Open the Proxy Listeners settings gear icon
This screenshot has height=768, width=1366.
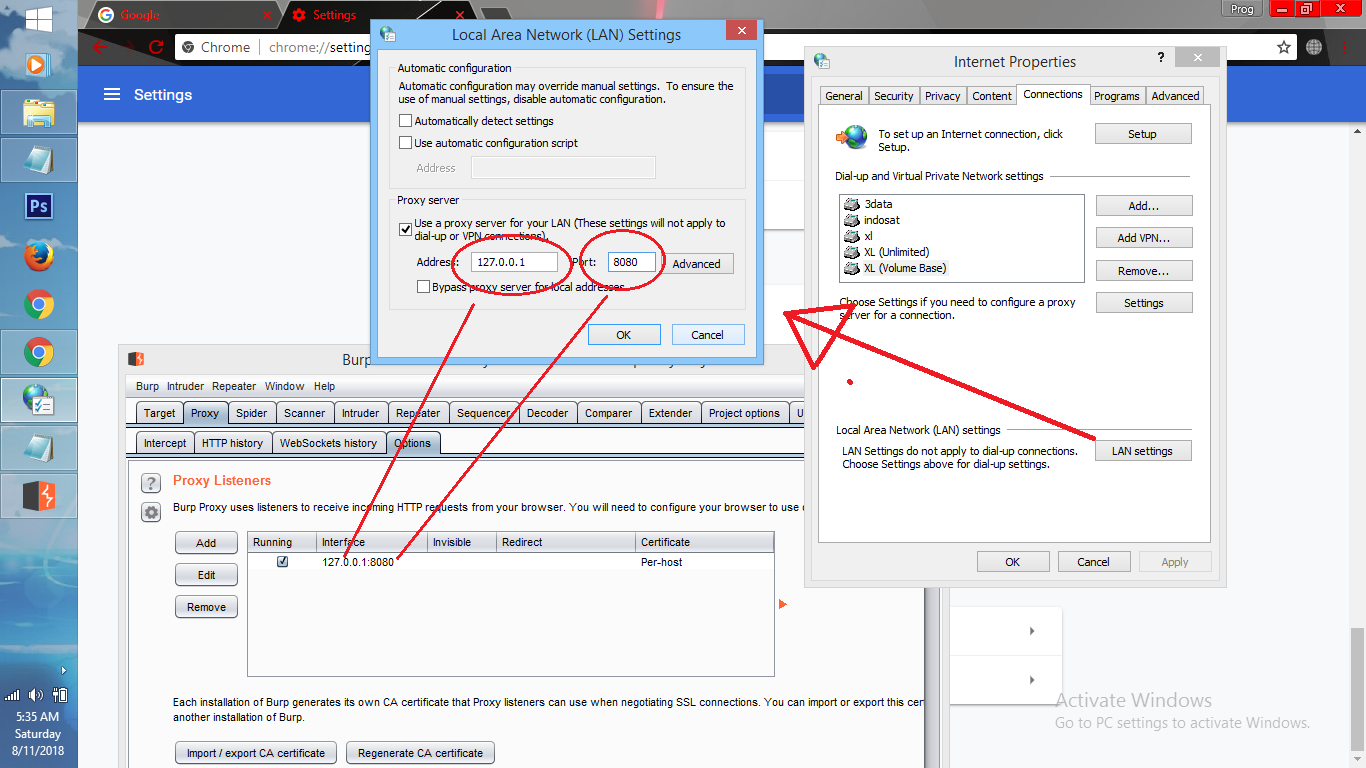(x=150, y=512)
